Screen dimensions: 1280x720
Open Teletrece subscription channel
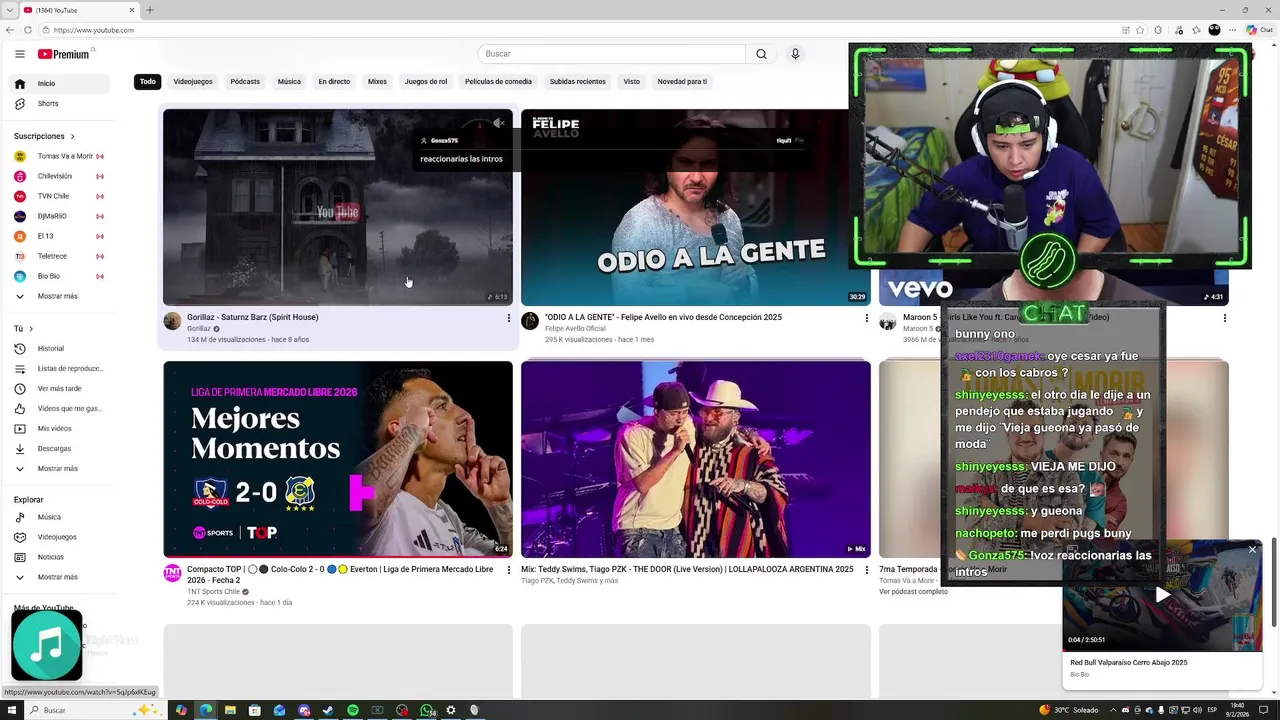click(58, 256)
